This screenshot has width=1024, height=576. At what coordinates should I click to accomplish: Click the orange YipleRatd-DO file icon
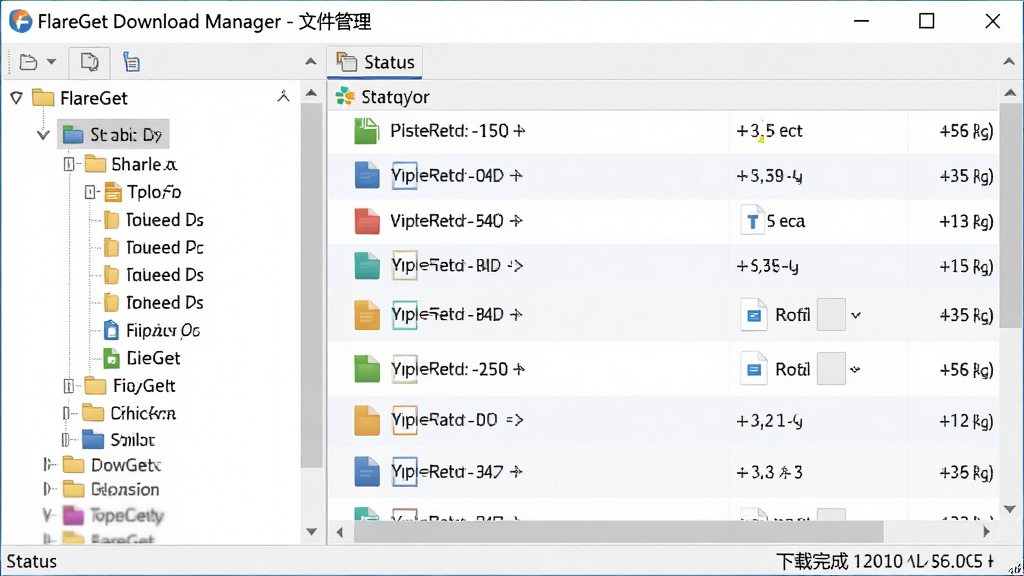coord(366,420)
